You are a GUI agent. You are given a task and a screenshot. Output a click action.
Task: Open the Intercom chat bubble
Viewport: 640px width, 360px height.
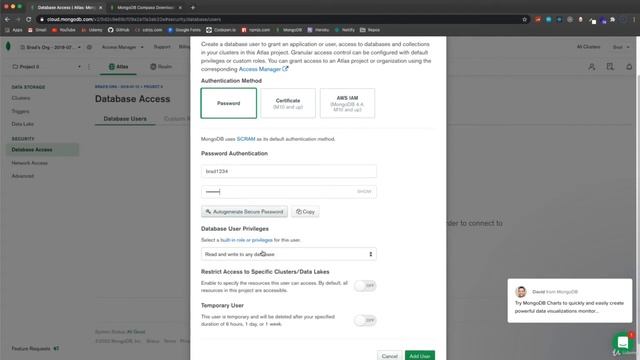click(623, 342)
